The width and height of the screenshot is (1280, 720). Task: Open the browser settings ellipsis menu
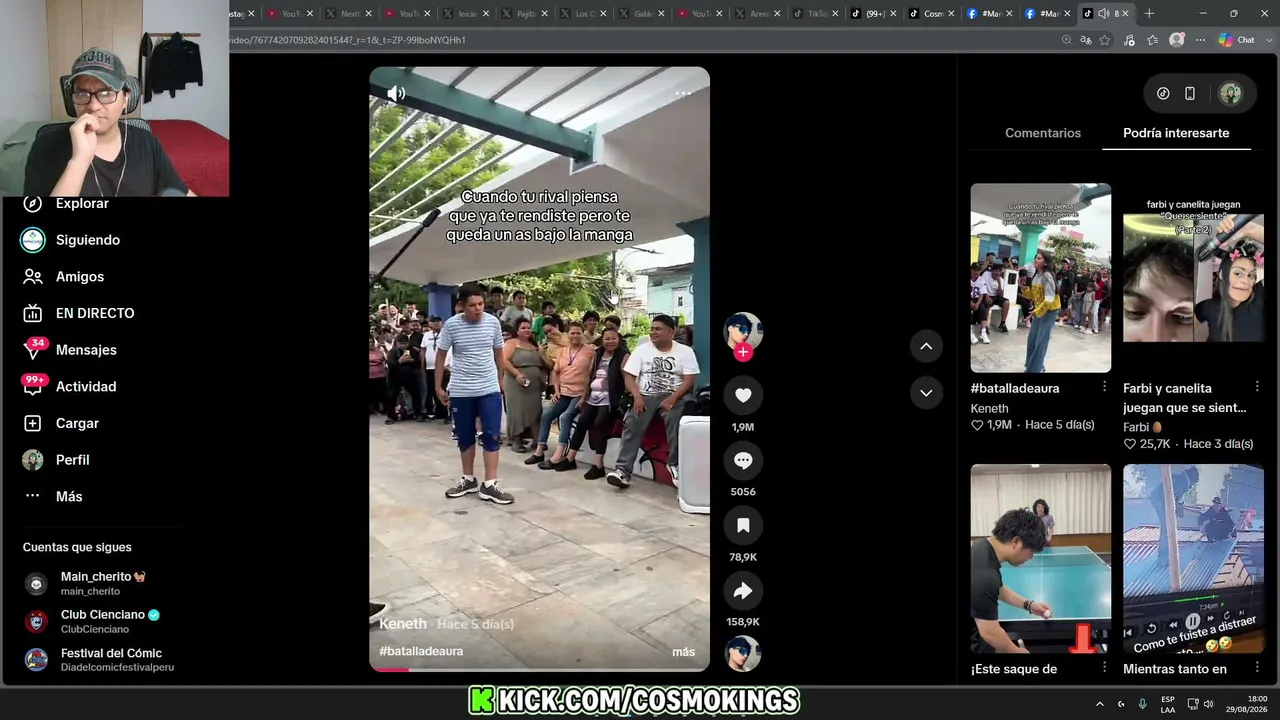[x=1200, y=40]
